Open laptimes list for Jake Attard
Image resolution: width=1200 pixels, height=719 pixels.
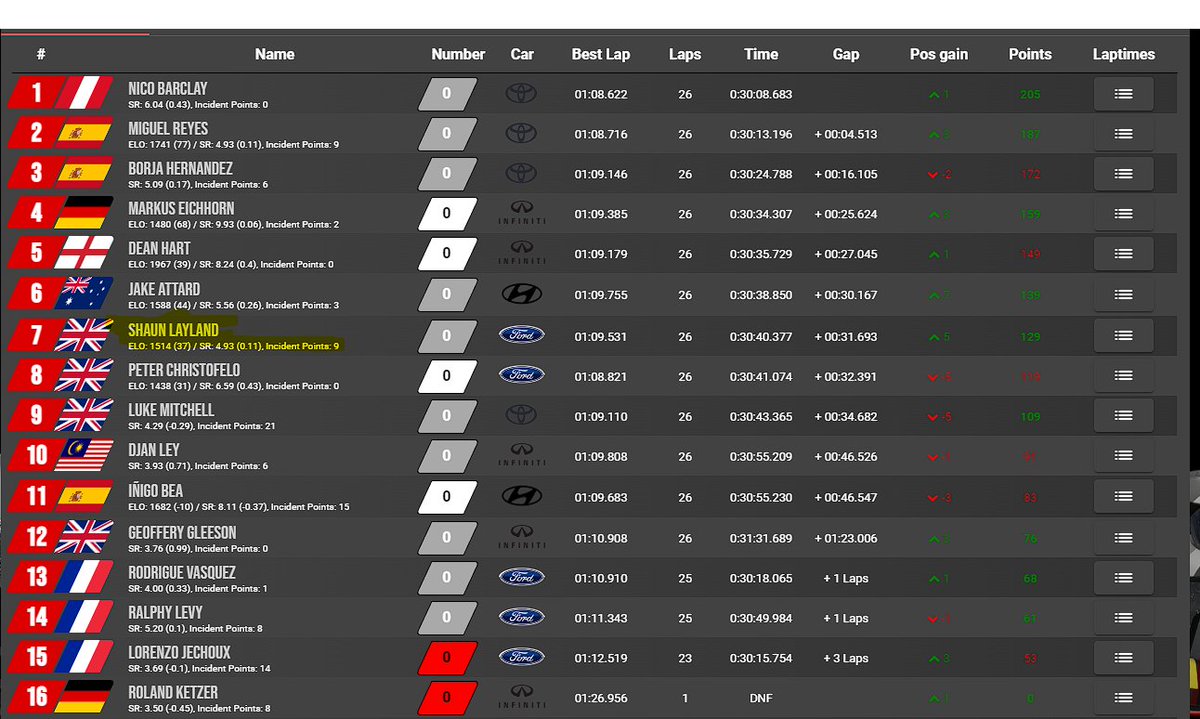click(1123, 295)
